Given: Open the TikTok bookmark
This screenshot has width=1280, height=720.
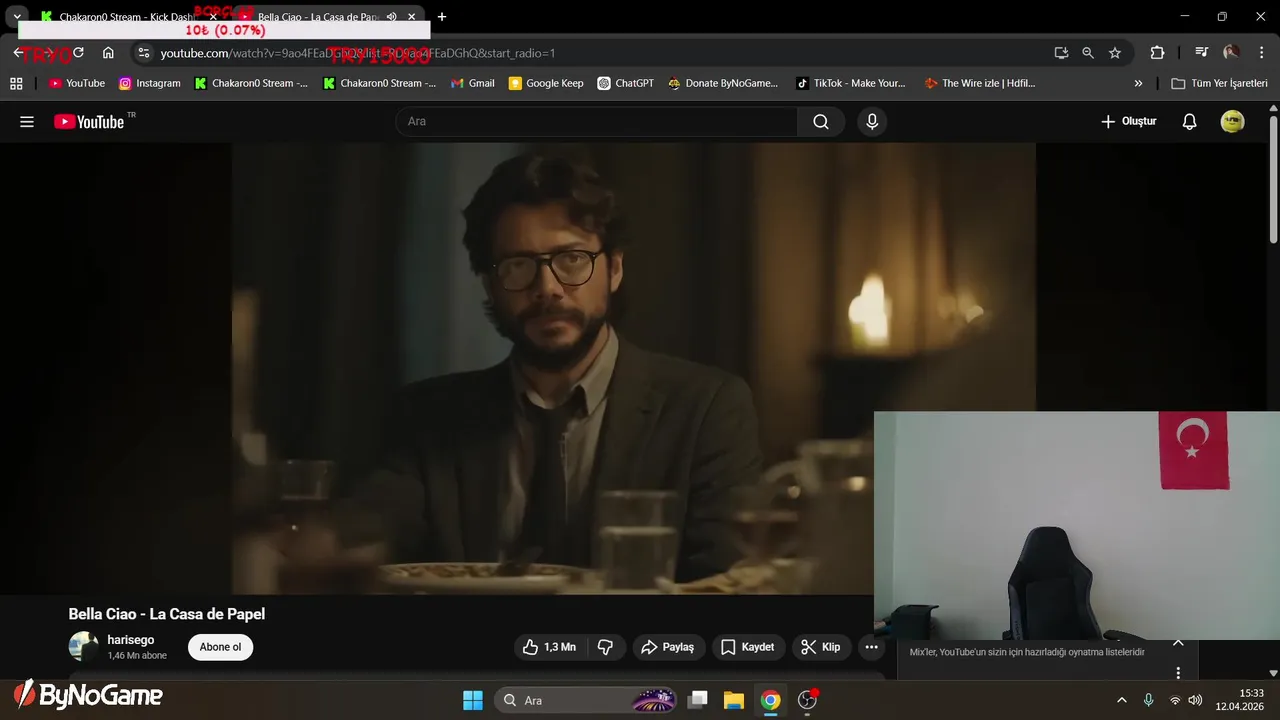Looking at the screenshot, I should (851, 83).
